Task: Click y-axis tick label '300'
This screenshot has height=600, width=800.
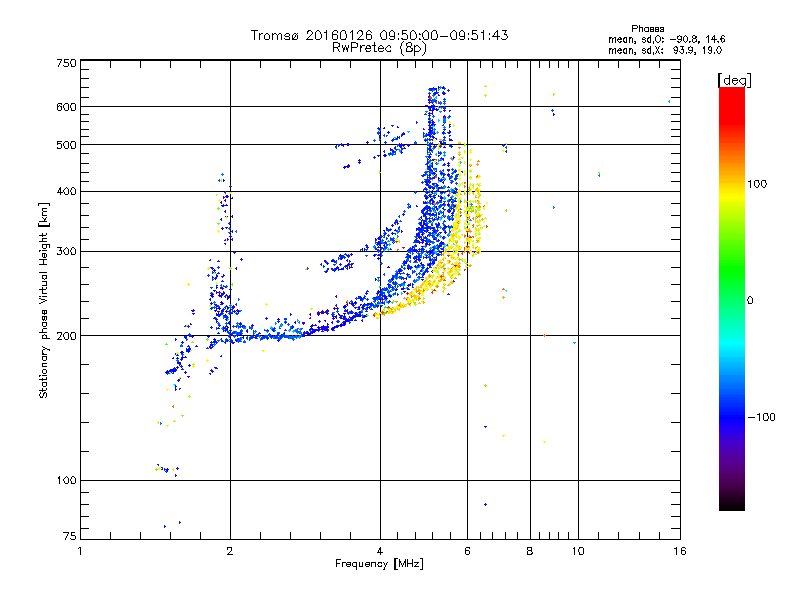Action: [x=66, y=251]
